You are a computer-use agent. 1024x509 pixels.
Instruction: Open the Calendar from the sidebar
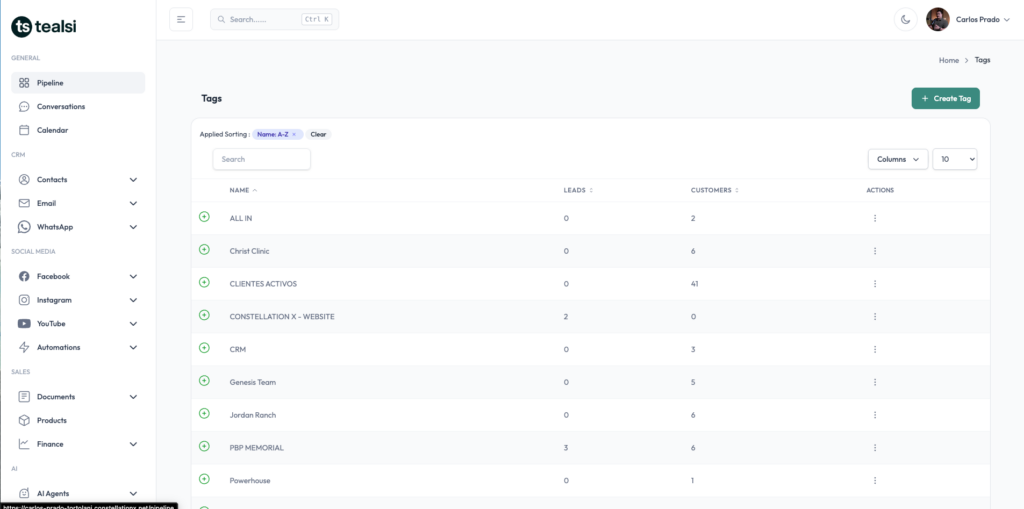click(x=52, y=130)
